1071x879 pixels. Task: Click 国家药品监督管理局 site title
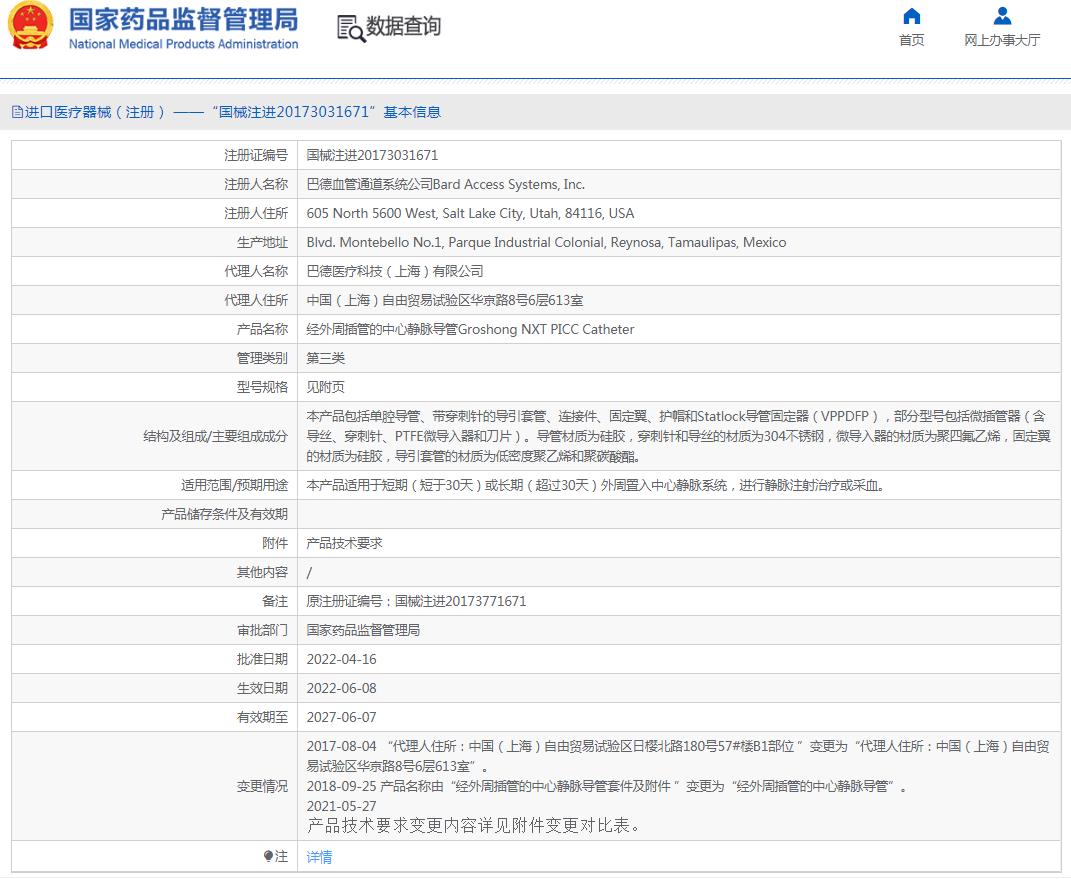click(x=183, y=19)
